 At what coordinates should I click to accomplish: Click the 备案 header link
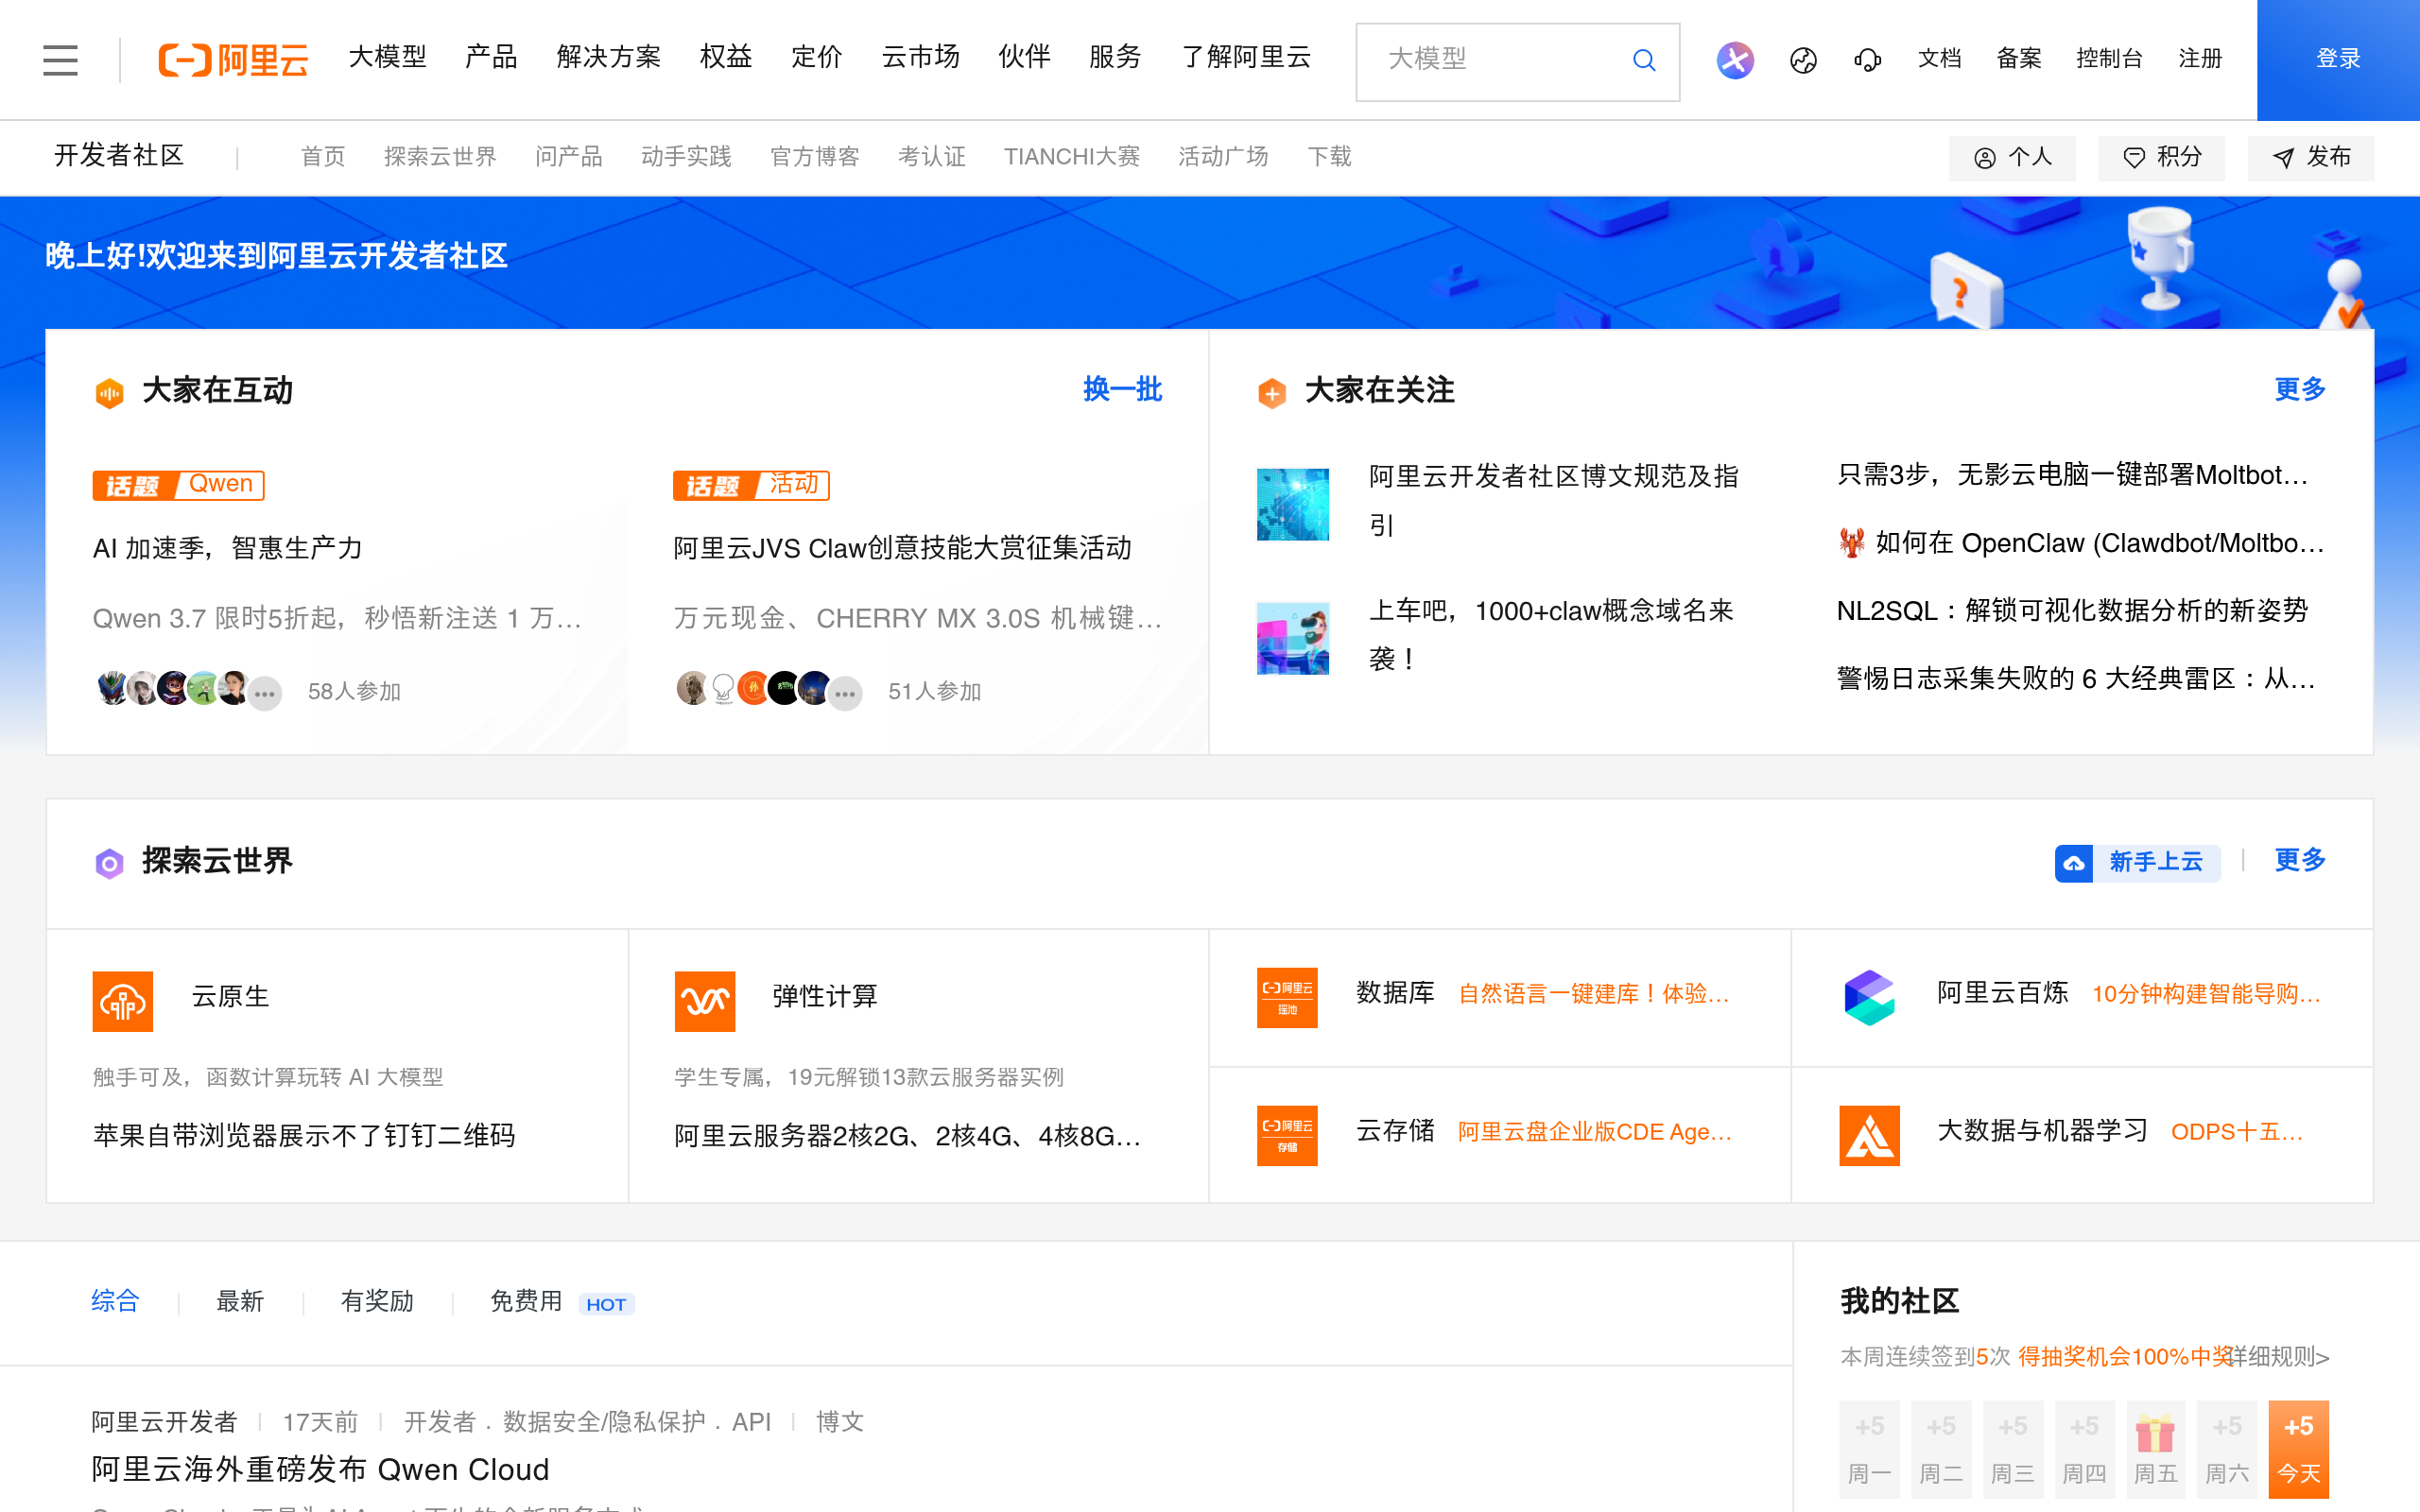tap(2019, 59)
